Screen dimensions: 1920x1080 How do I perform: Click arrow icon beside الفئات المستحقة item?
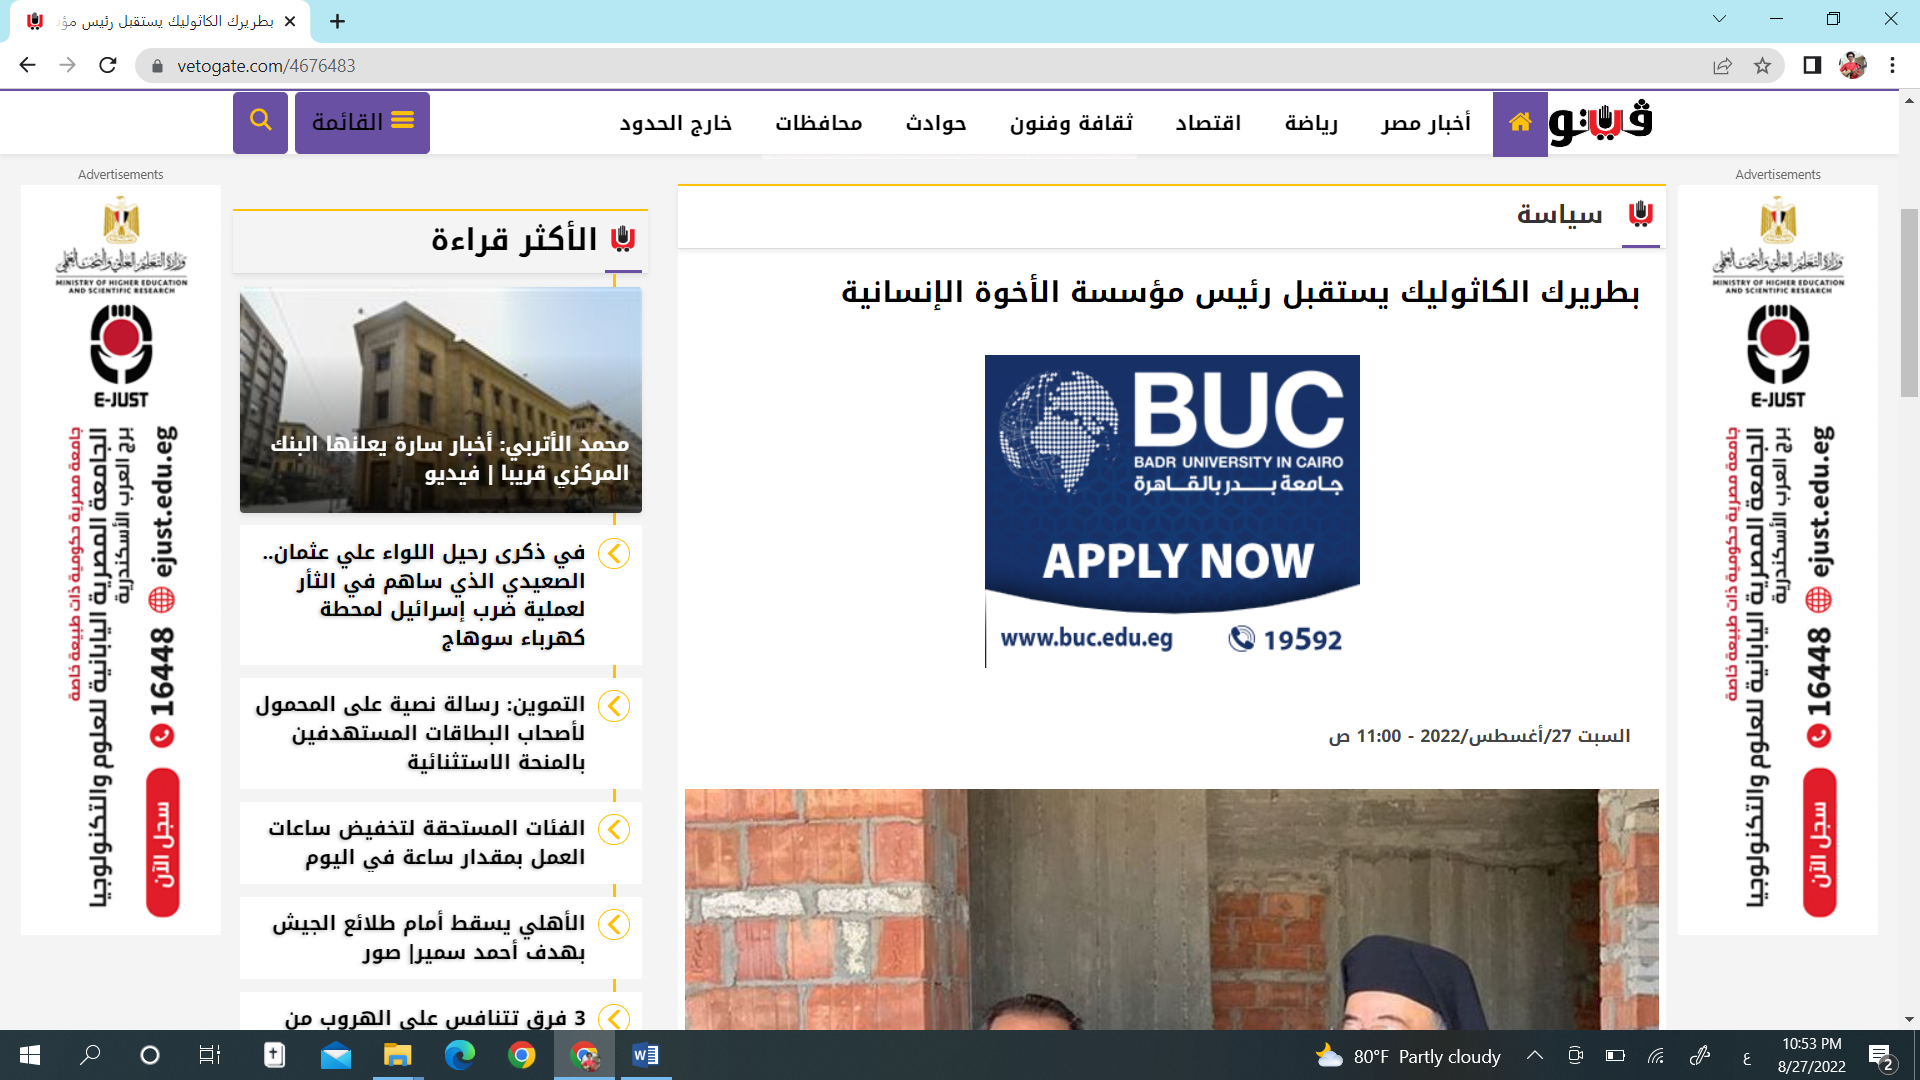614,829
